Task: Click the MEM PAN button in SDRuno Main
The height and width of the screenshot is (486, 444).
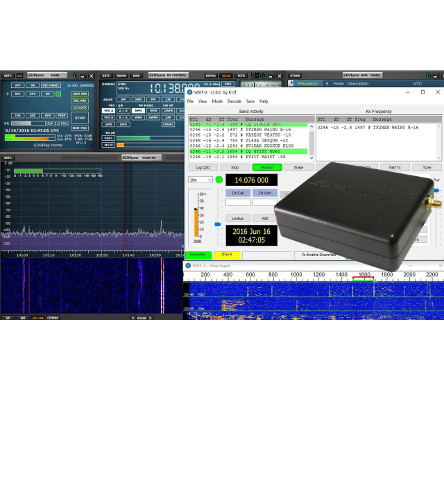Action: tap(80, 128)
